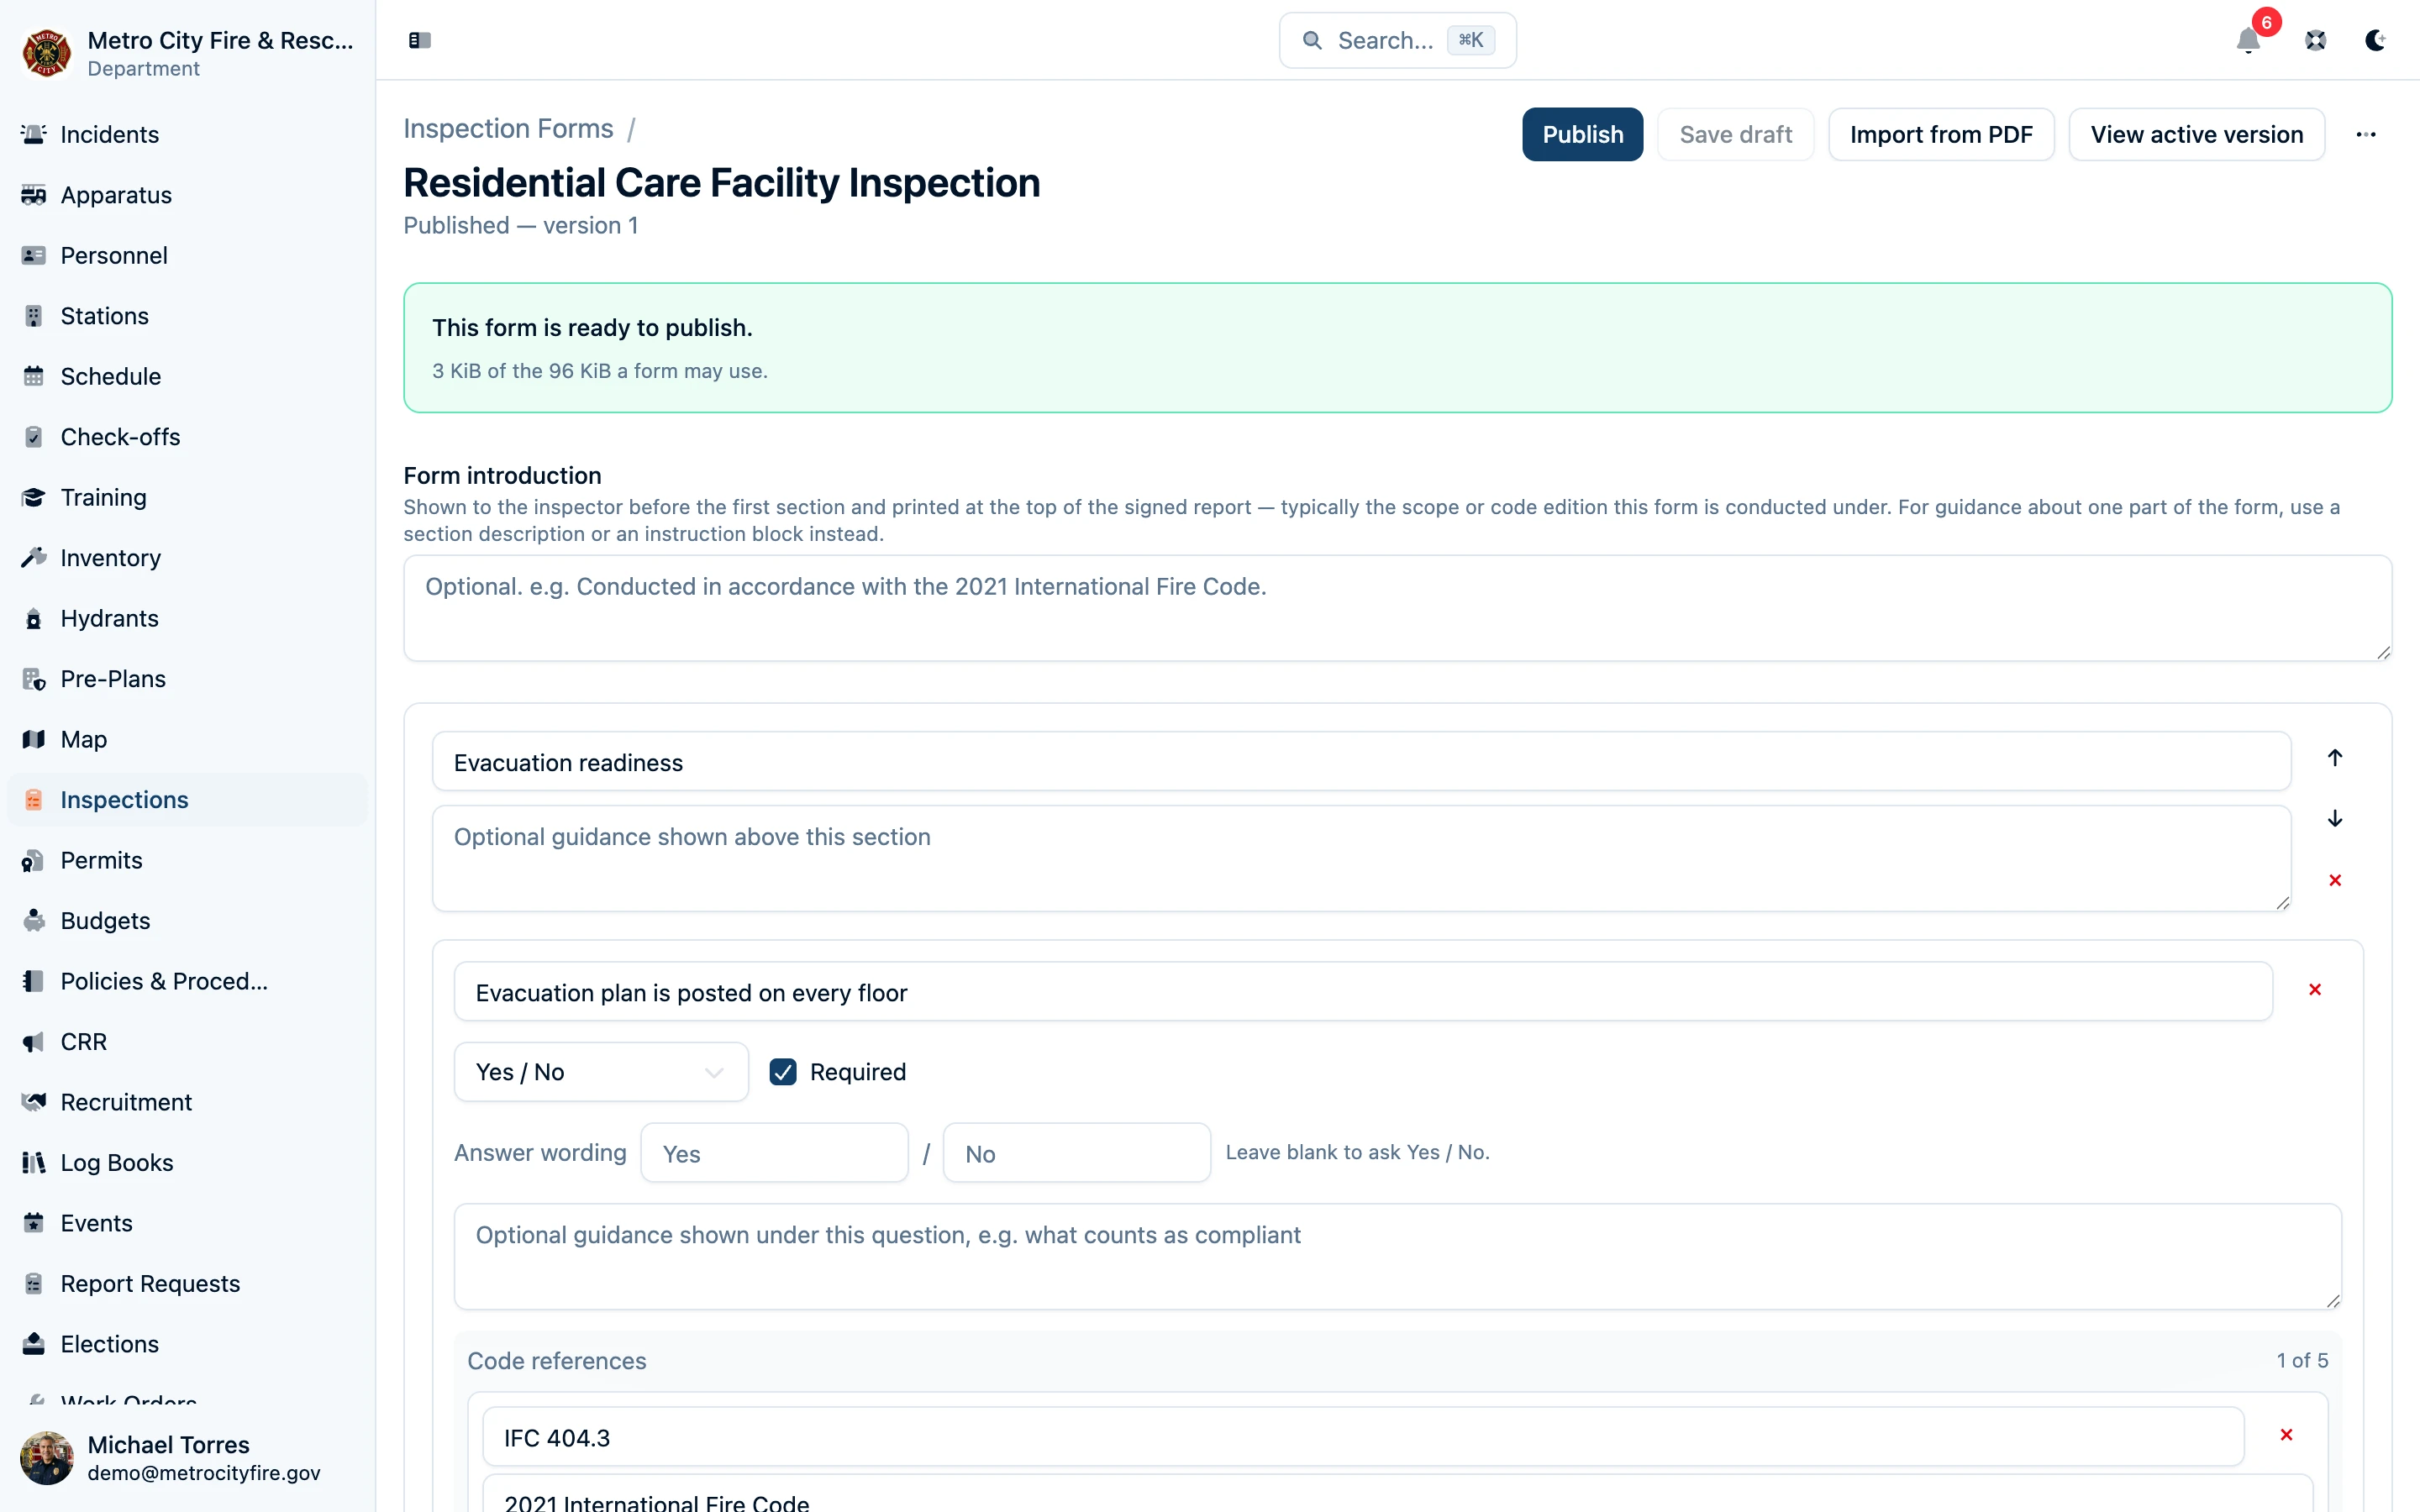Open Events in the sidebar
Viewport: 2420px width, 1512px height.
point(187,1223)
